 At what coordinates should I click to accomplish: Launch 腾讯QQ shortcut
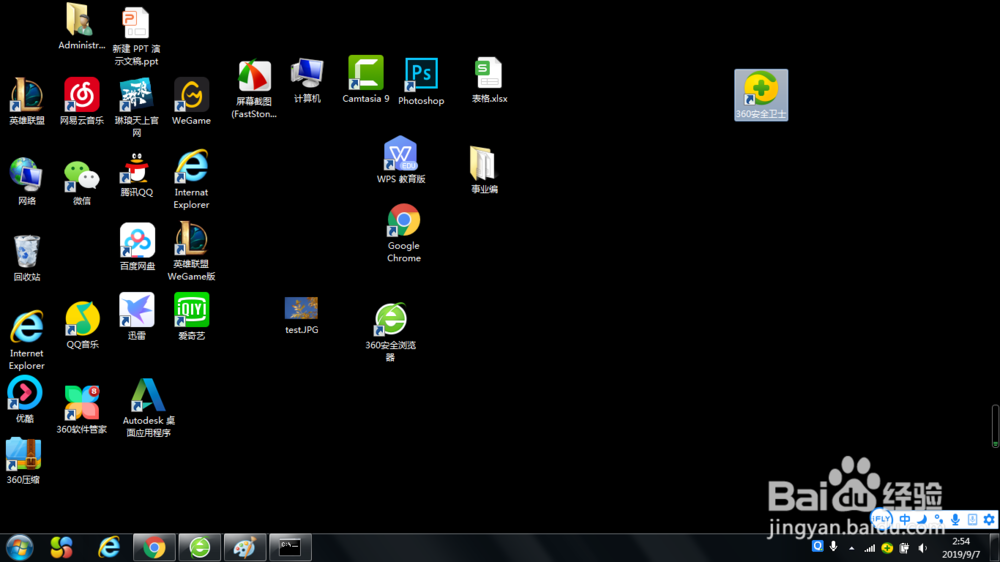(136, 174)
